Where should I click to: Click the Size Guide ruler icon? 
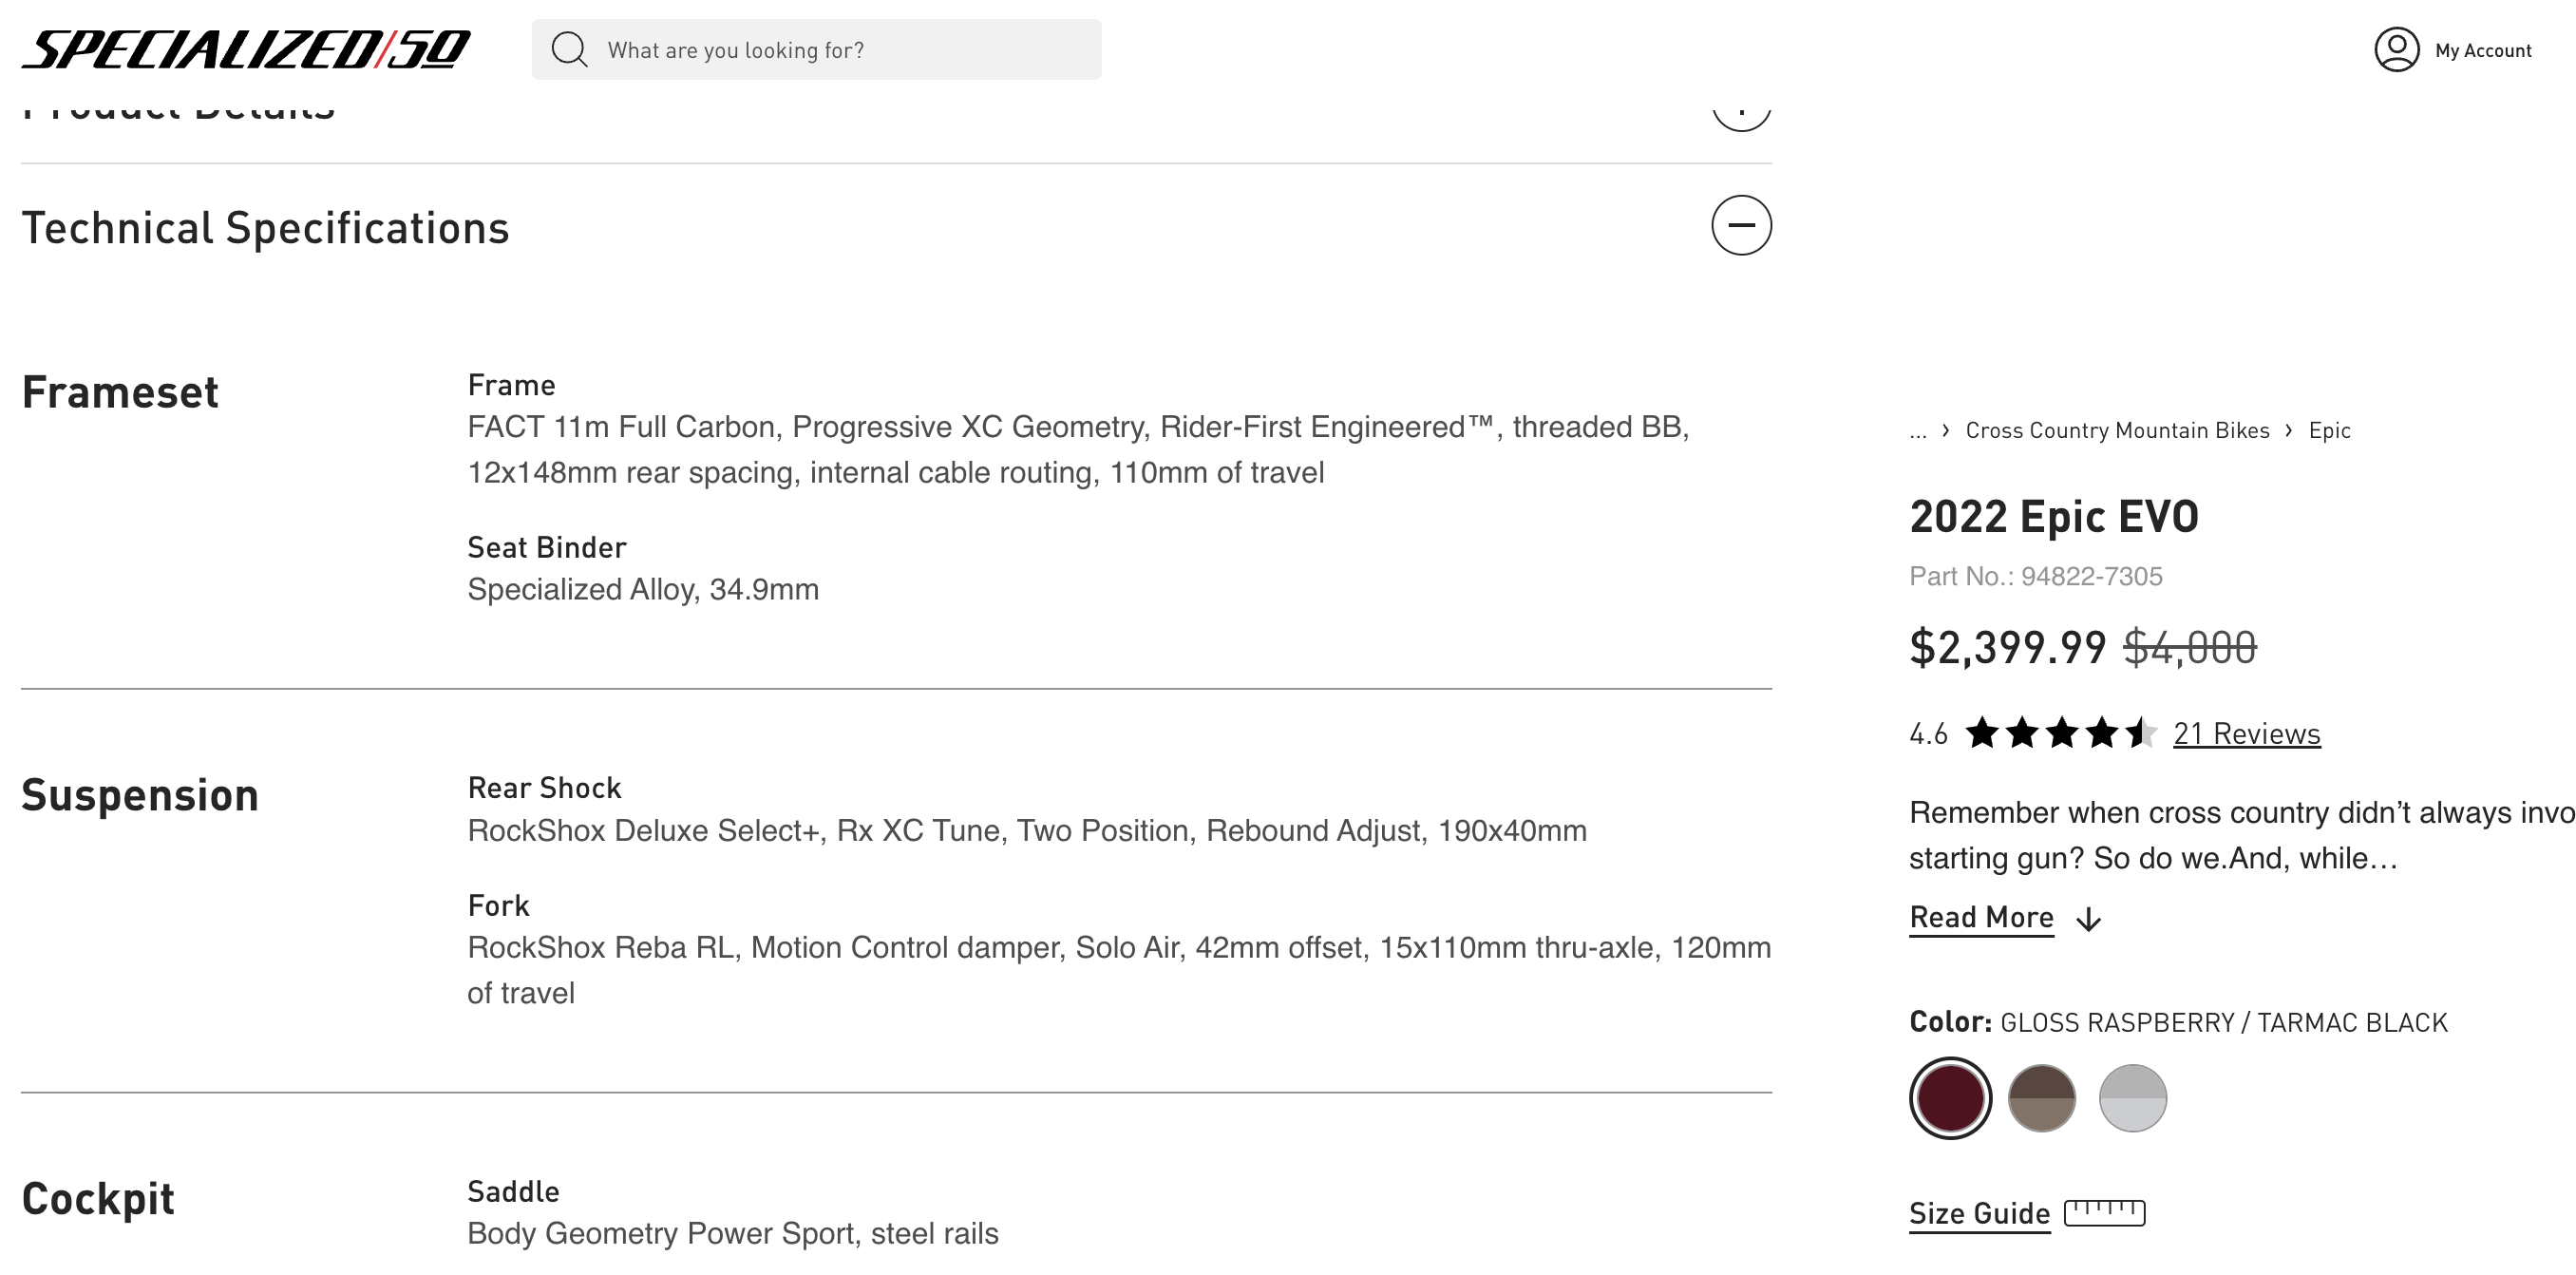click(x=2104, y=1213)
